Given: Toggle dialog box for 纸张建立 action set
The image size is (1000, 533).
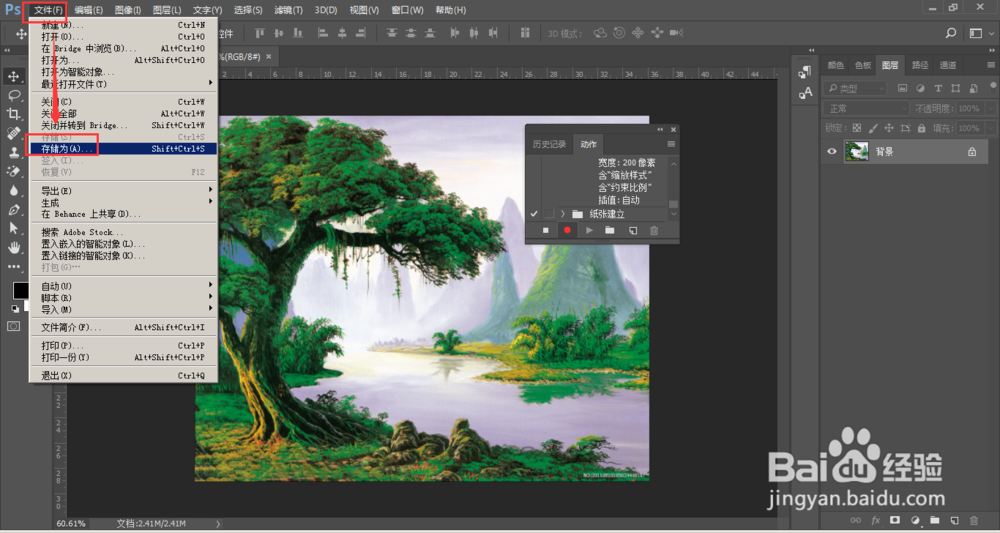Looking at the screenshot, I should (549, 214).
